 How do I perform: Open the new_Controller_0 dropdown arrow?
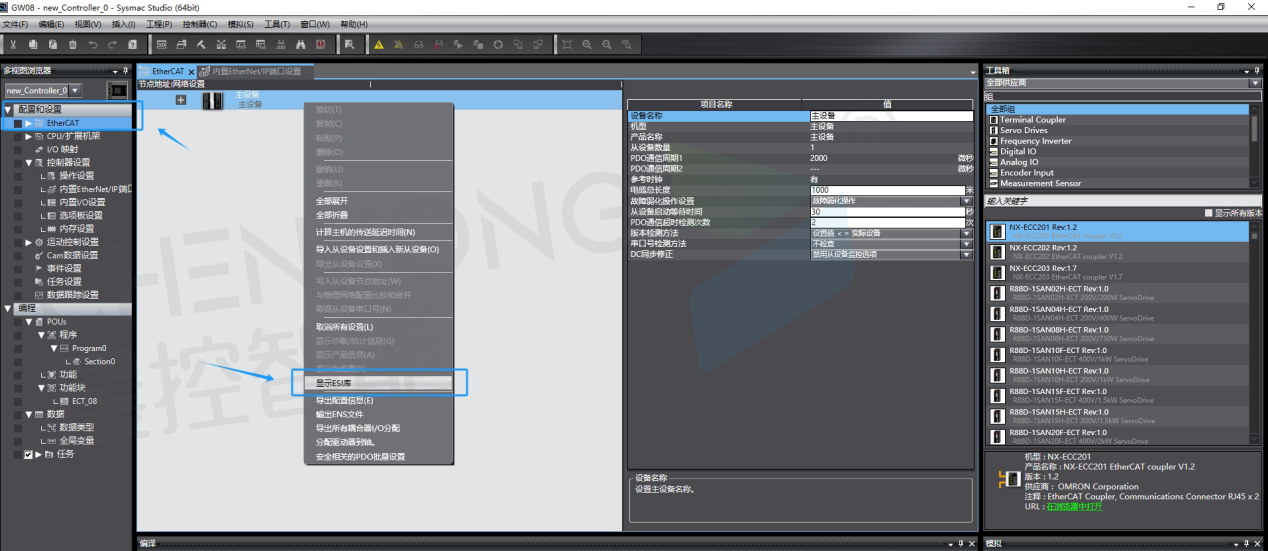click(x=75, y=90)
